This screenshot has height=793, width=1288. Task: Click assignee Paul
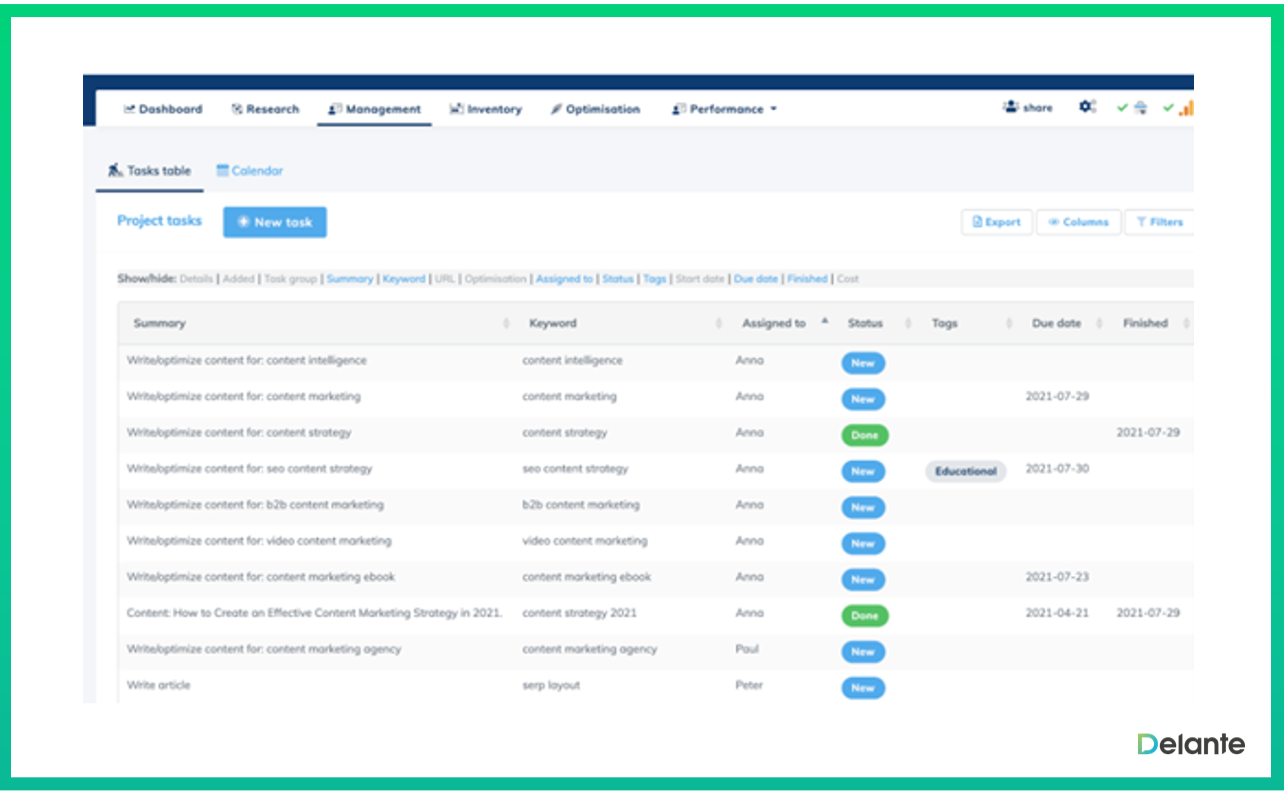[x=747, y=649]
